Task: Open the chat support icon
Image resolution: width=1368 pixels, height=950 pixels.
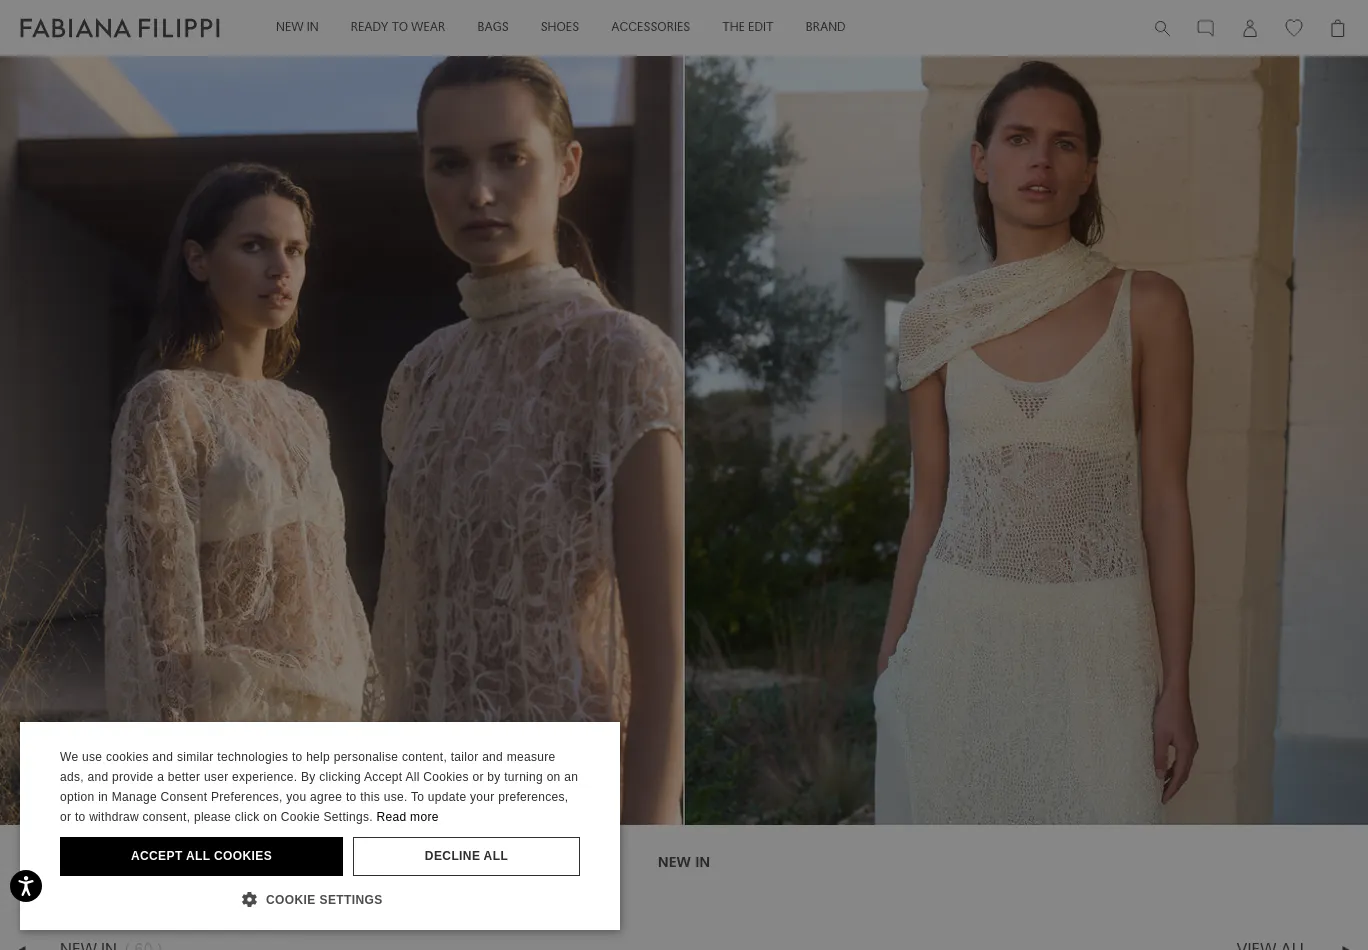Action: (x=1206, y=28)
